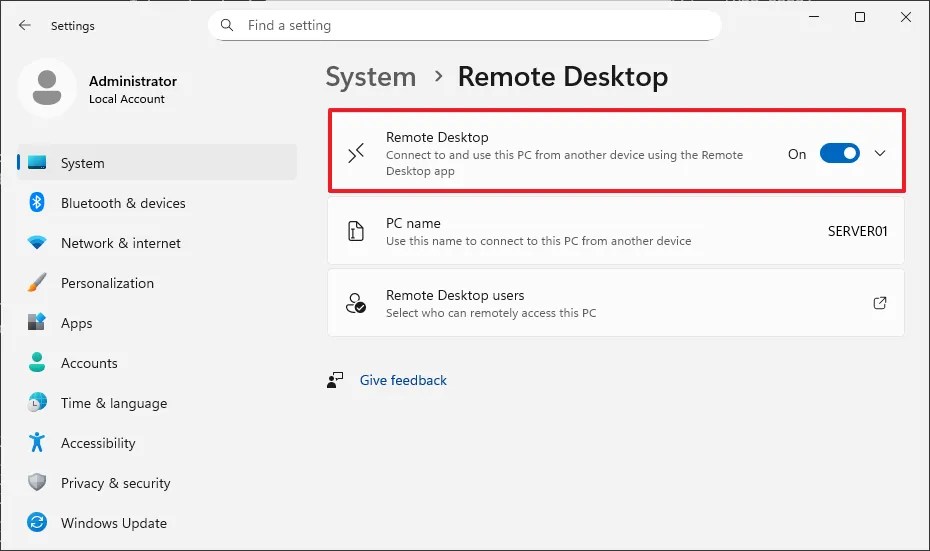Select the System sidebar item
930x551 pixels.
tap(157, 163)
